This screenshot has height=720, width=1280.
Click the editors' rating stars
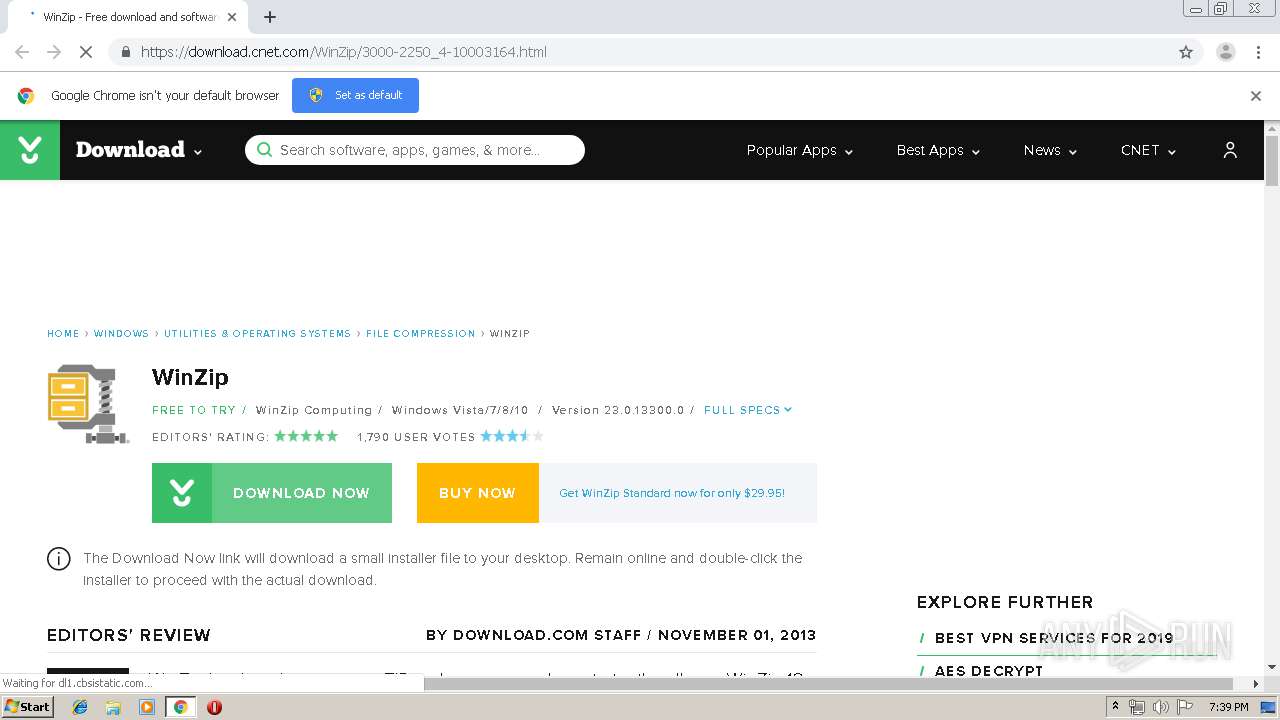coord(306,436)
